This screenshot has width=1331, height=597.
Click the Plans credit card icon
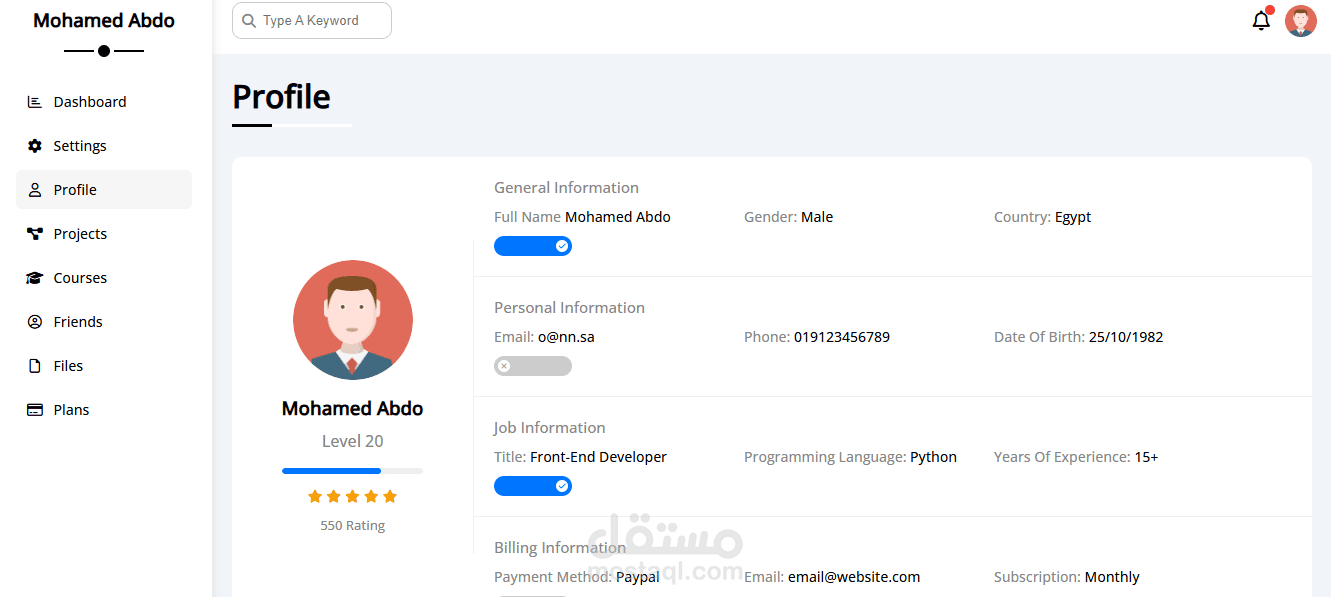pos(35,410)
